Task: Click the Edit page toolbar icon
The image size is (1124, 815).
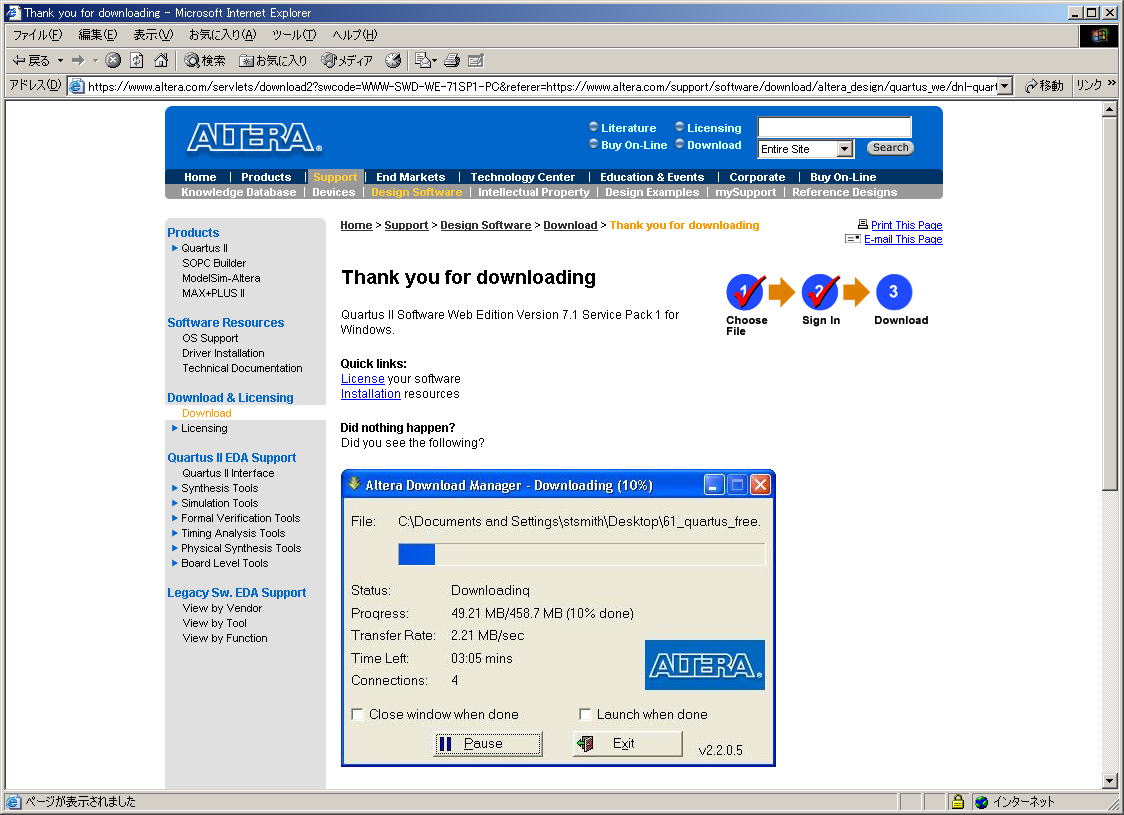Action: coord(475,60)
